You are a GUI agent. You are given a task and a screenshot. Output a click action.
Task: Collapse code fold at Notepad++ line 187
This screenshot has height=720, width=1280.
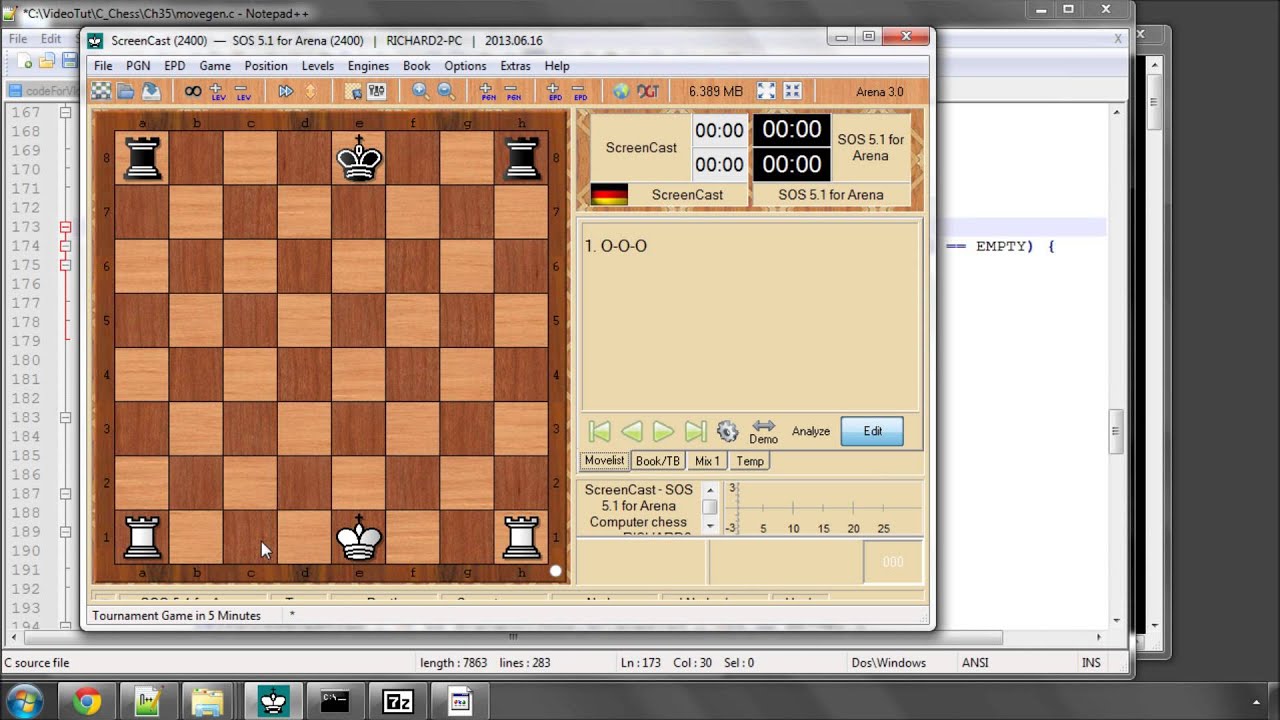coord(66,493)
